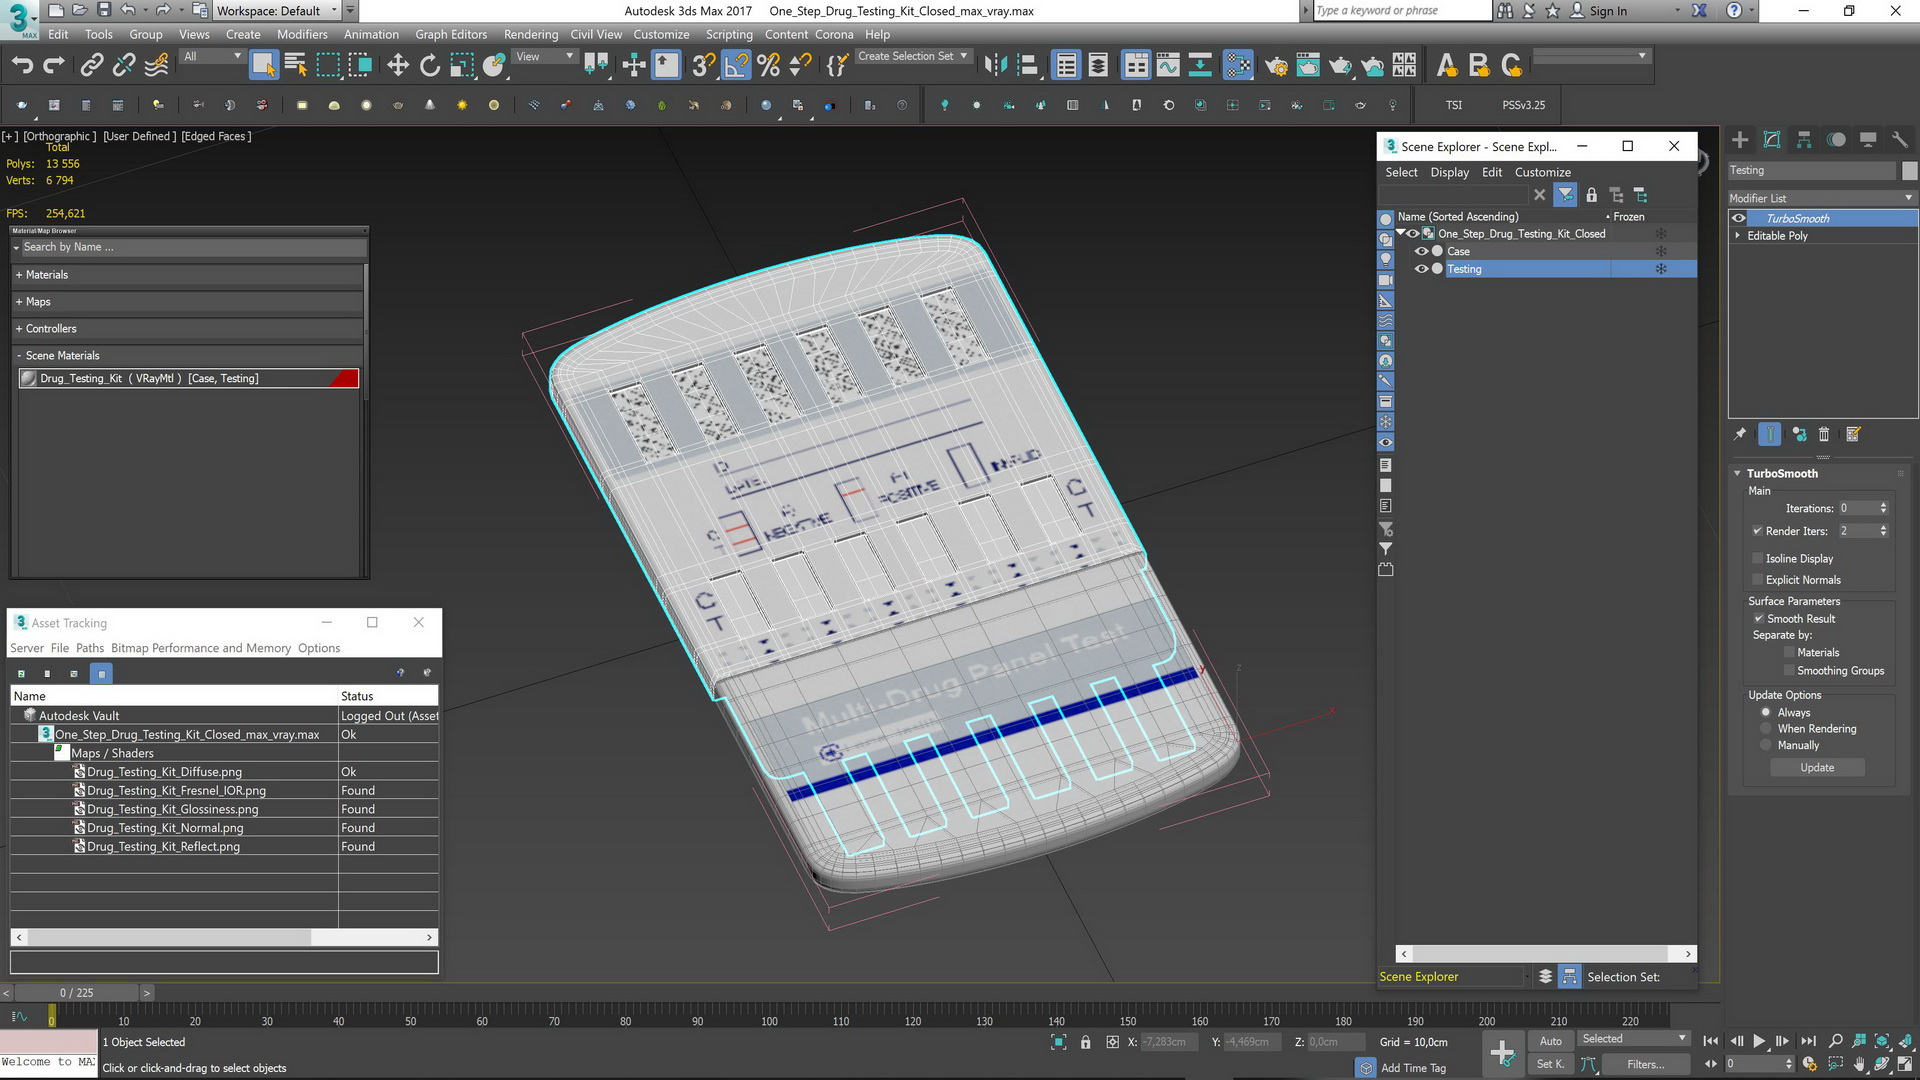Viewport: 1920px width, 1080px height.
Task: Click the time slider 0 / 225 handle
Action: click(76, 993)
